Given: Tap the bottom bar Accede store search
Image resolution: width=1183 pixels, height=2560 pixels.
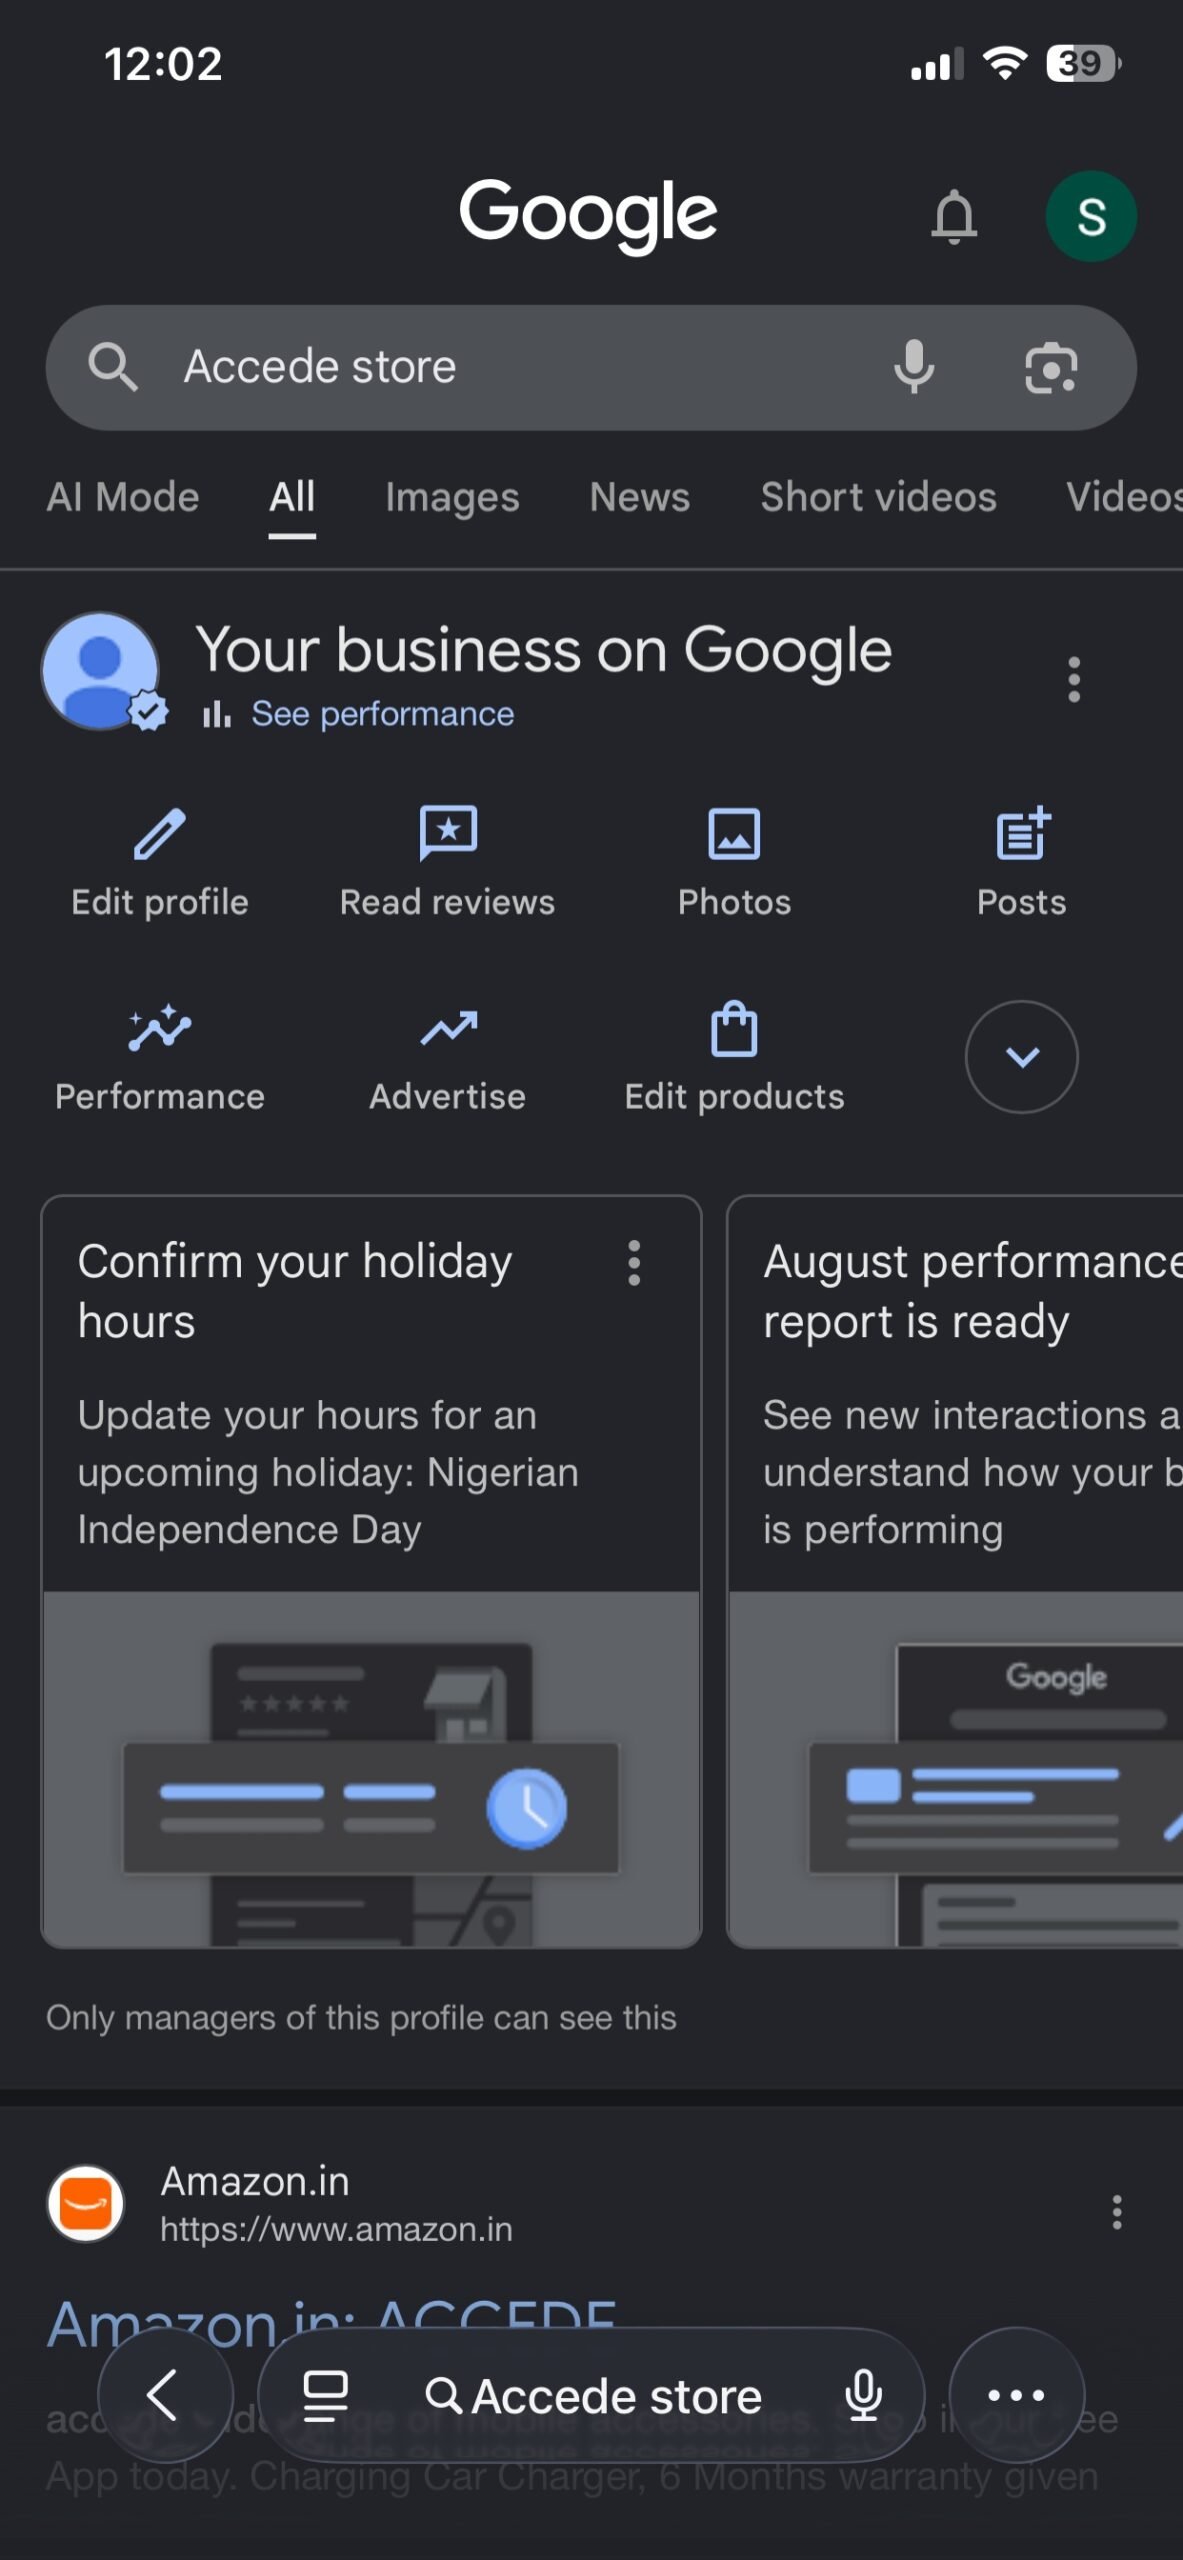Looking at the screenshot, I should coord(594,2396).
